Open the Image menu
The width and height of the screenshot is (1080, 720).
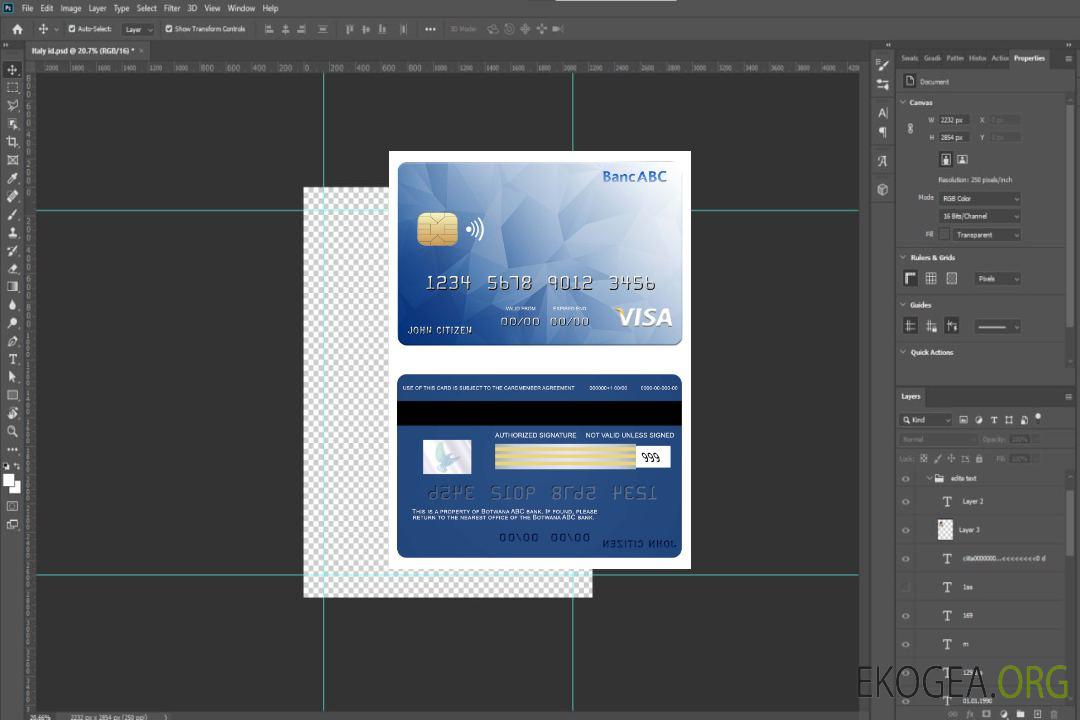(71, 8)
